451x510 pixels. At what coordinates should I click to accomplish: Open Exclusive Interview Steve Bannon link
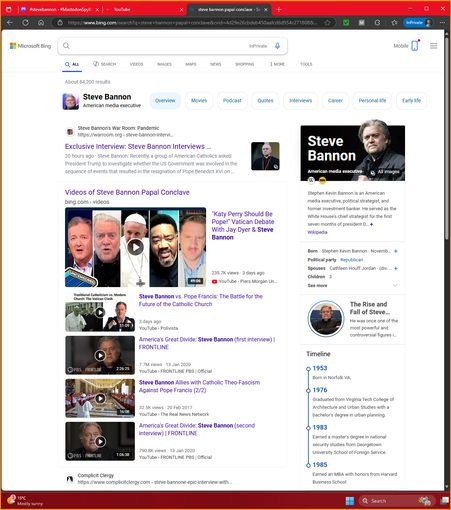[x=138, y=146]
